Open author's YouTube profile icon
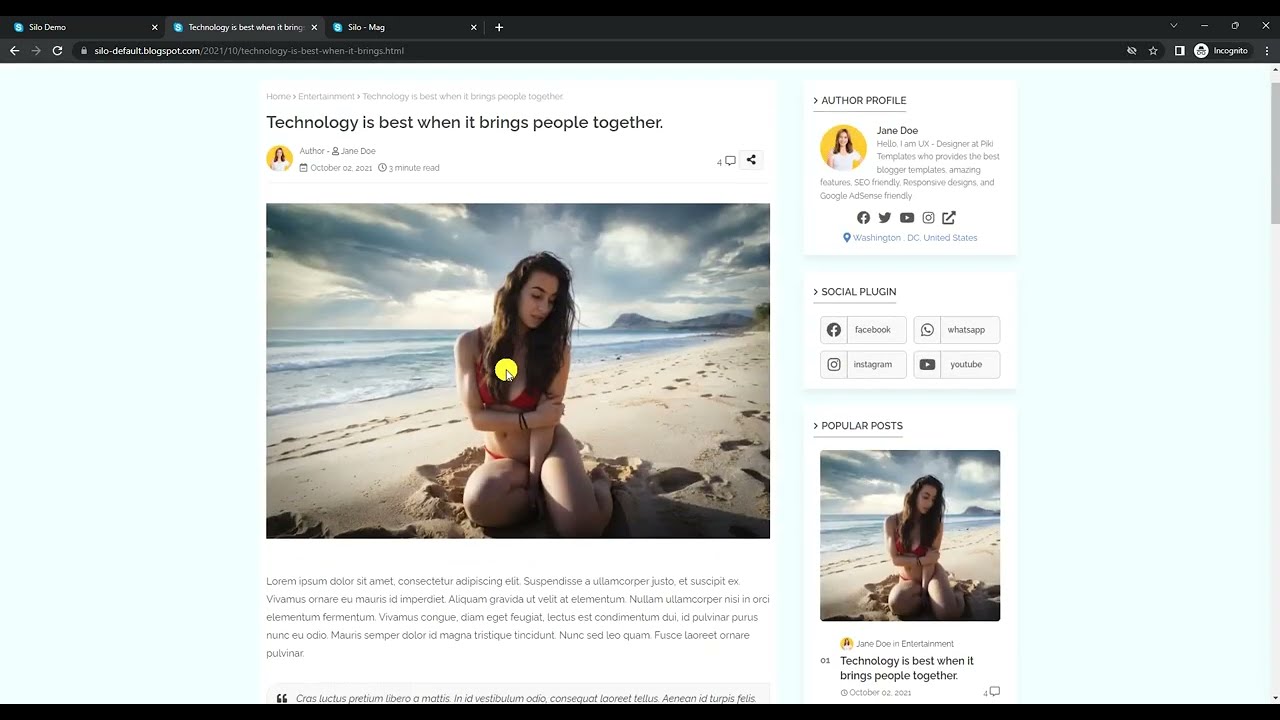Image resolution: width=1280 pixels, height=720 pixels. (x=906, y=218)
